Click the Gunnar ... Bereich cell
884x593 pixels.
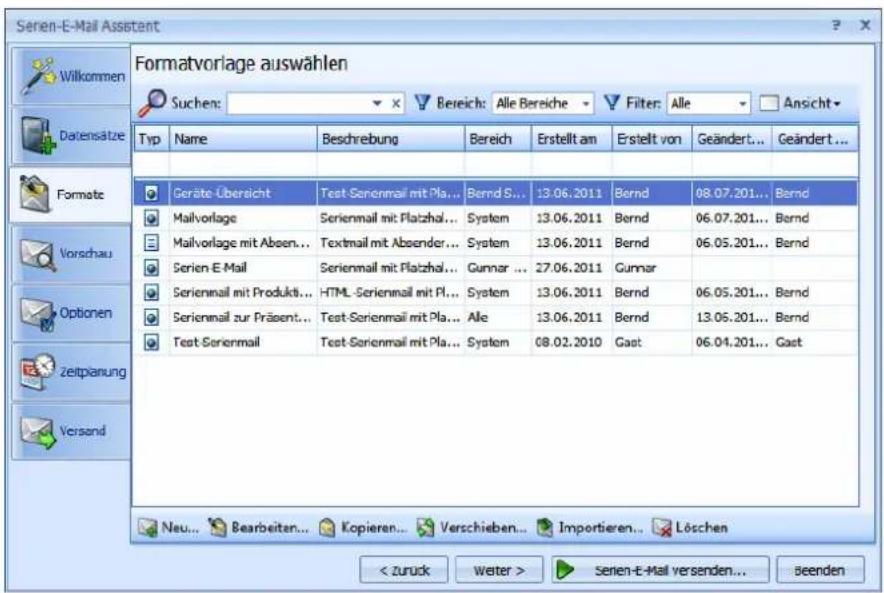(497, 268)
